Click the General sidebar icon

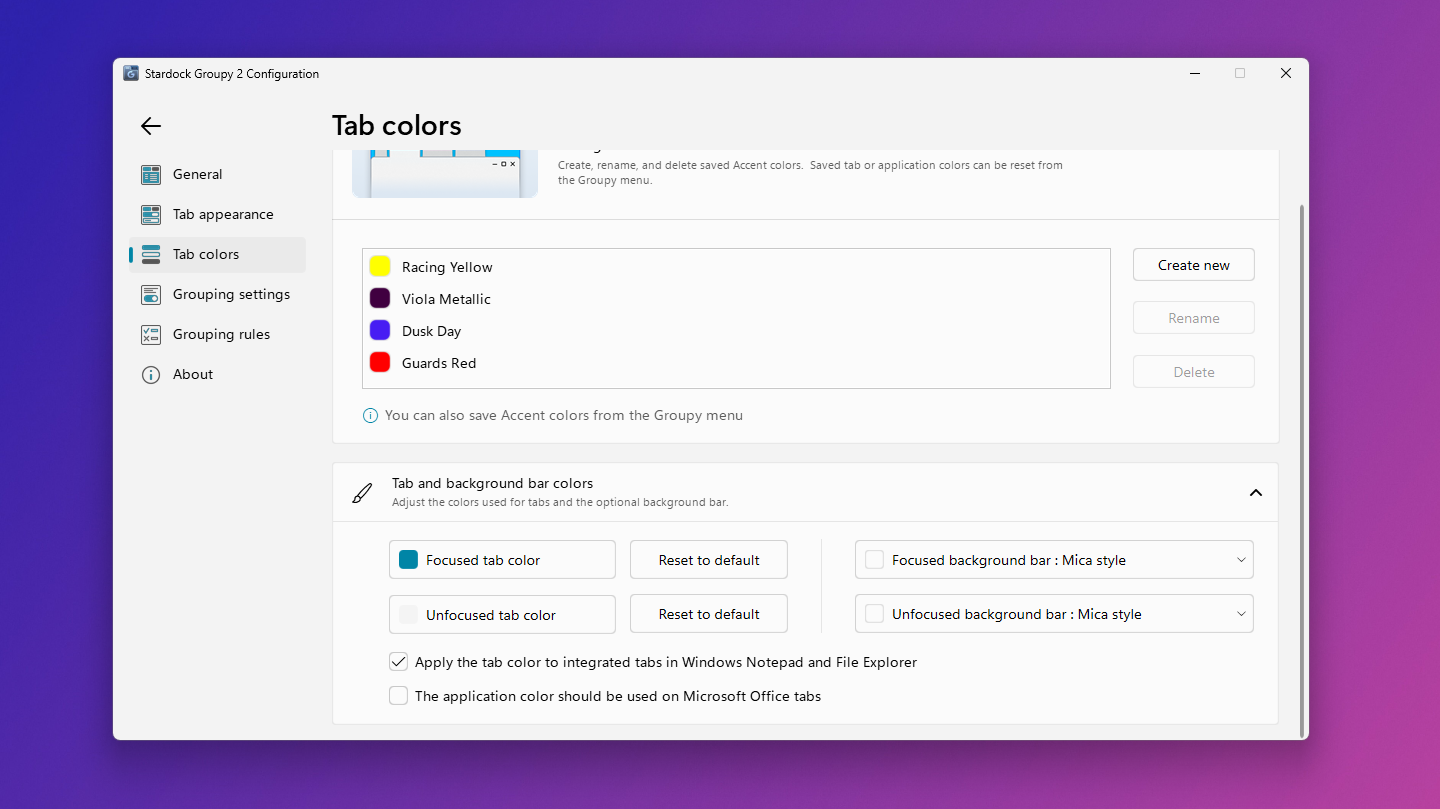tap(151, 175)
